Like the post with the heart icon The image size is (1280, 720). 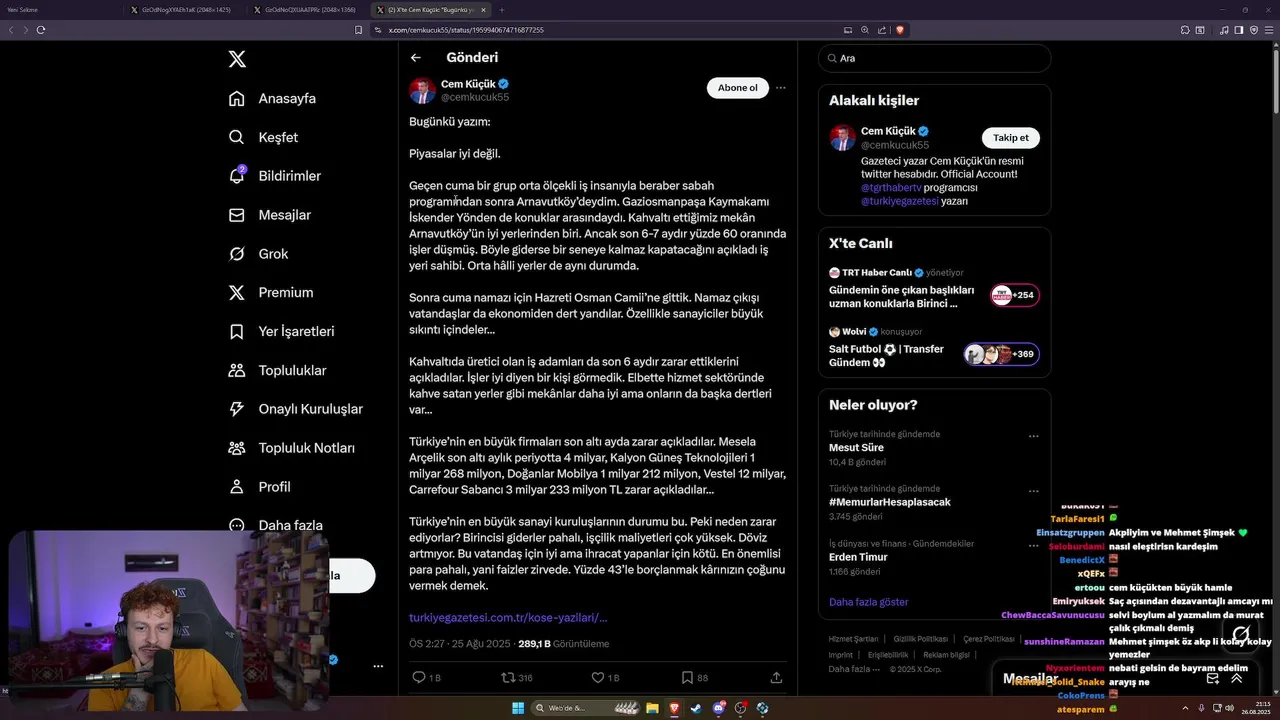pyautogui.click(x=598, y=677)
